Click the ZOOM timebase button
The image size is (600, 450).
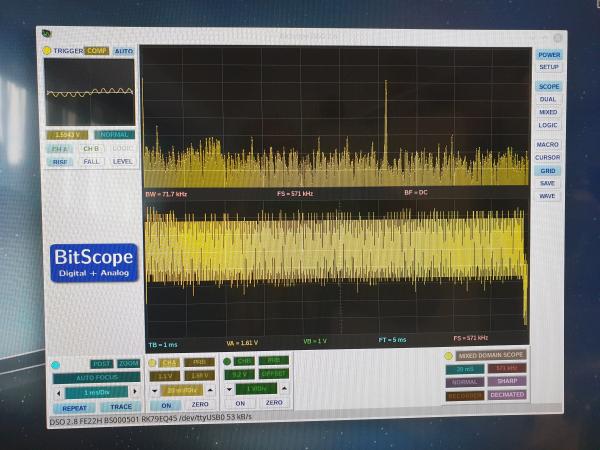pos(128,363)
